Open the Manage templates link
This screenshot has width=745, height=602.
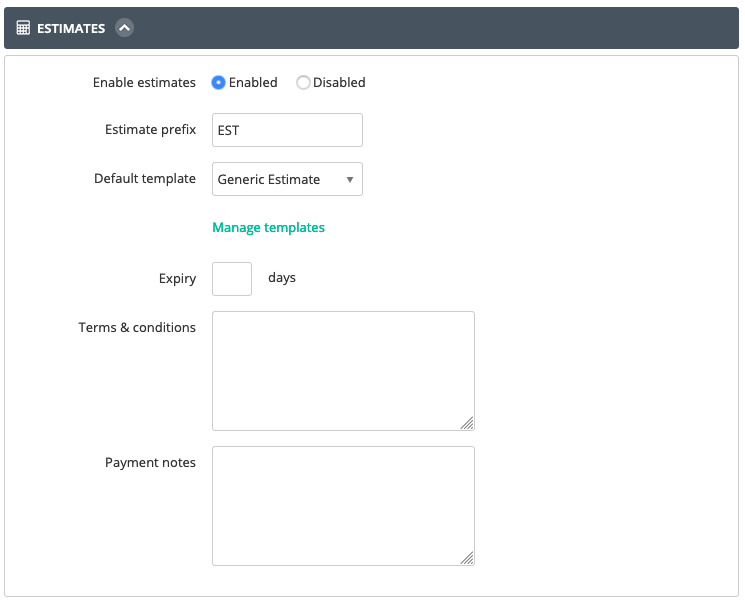point(268,228)
